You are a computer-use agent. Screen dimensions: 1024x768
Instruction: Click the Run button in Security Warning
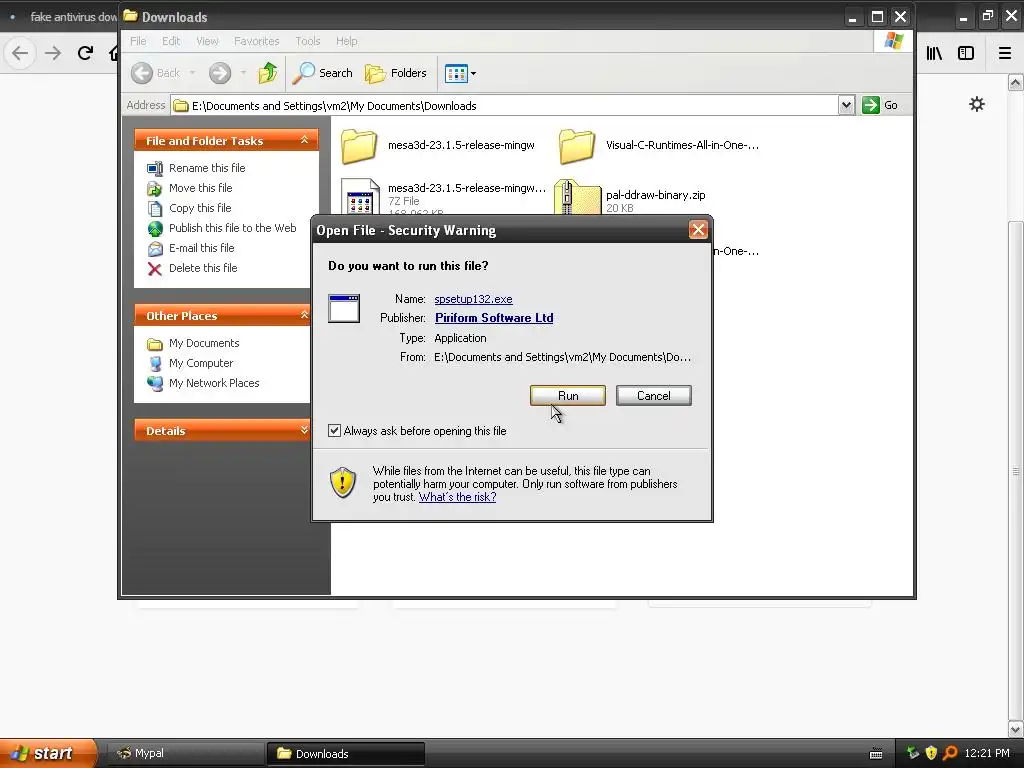pos(568,396)
